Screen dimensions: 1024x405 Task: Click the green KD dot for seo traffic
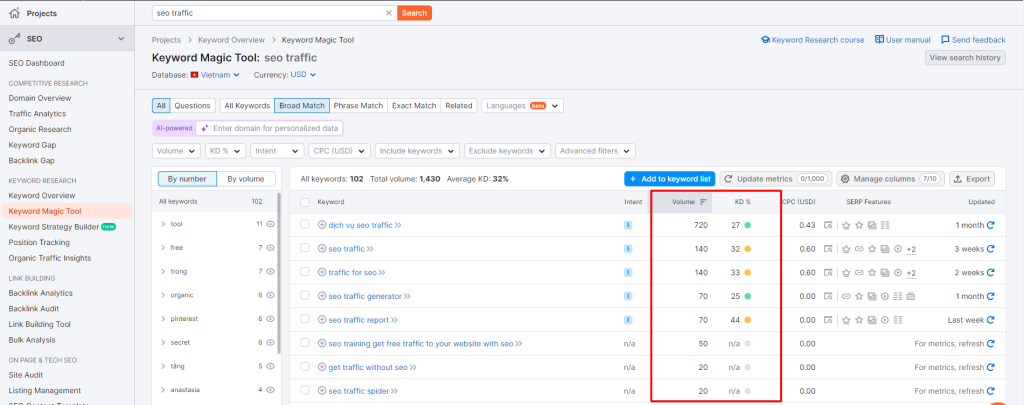pos(746,249)
